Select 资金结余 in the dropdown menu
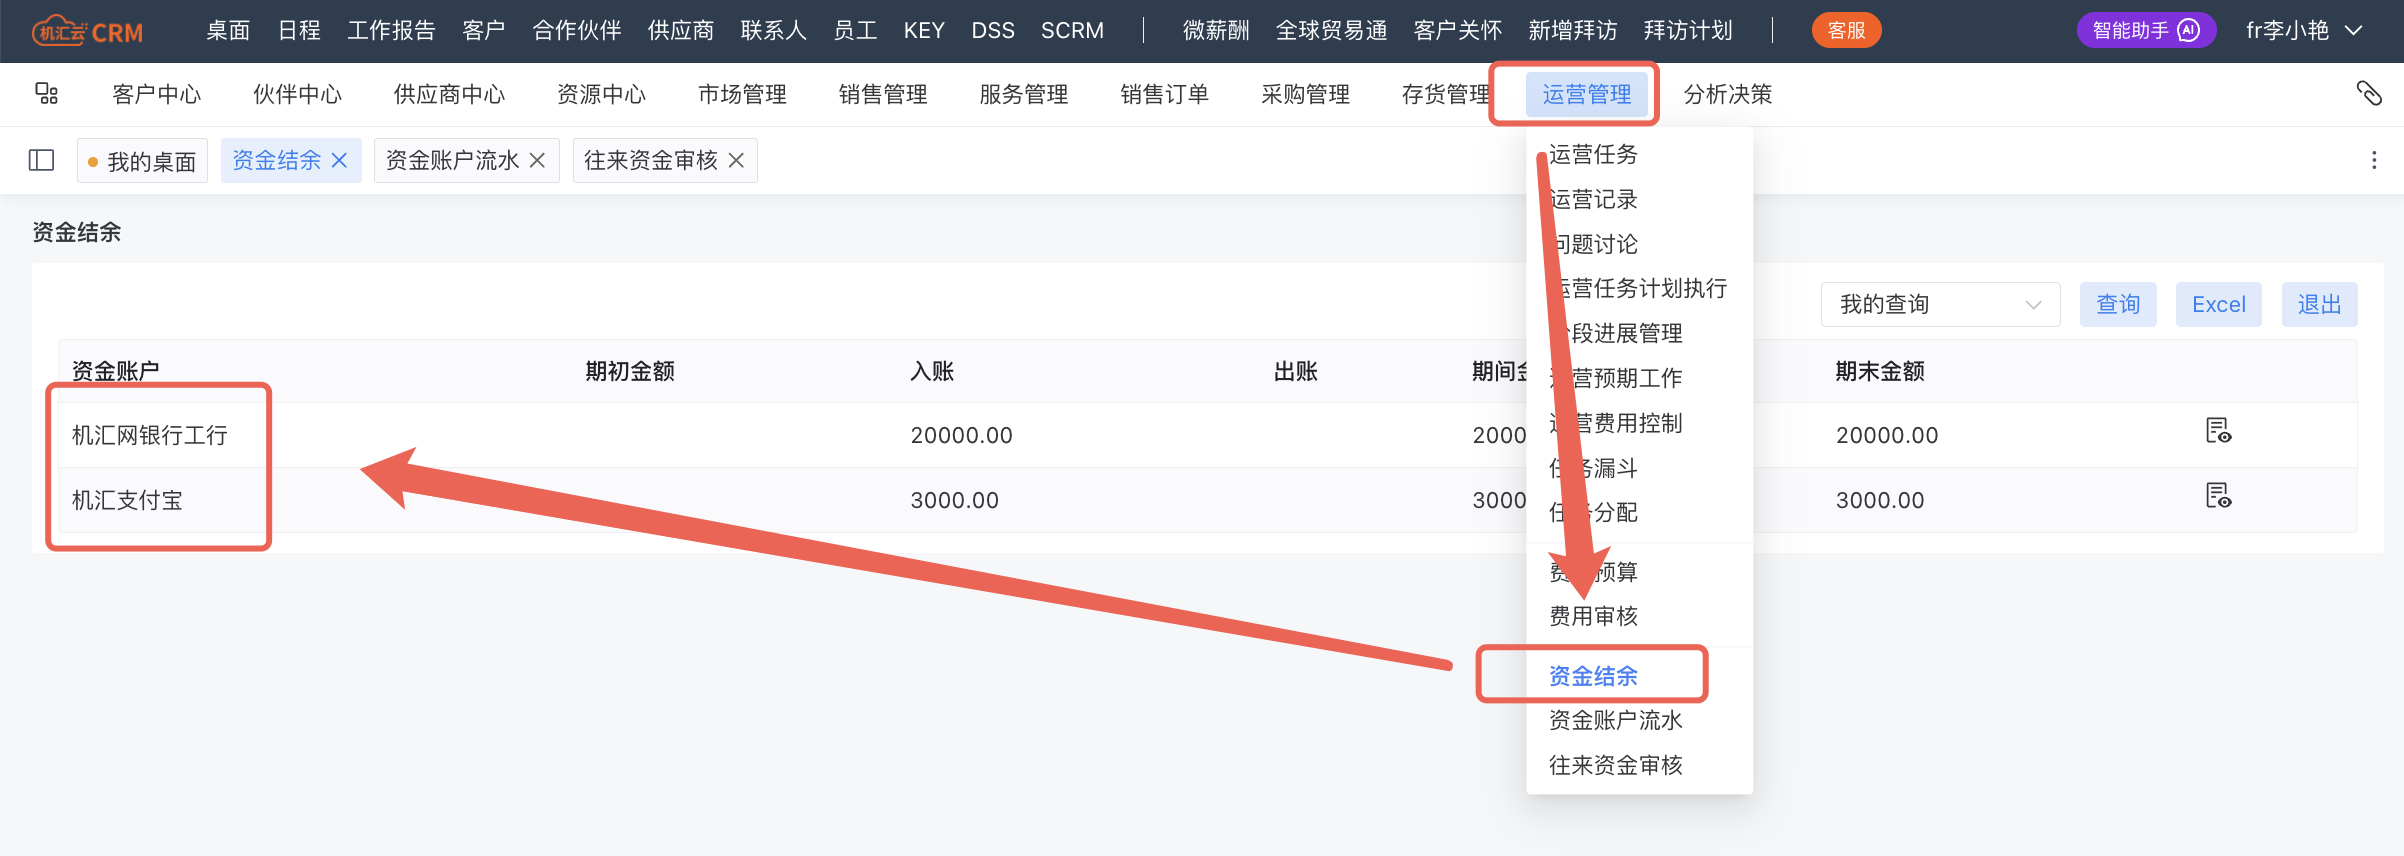Image resolution: width=2404 pixels, height=856 pixels. pyautogui.click(x=1593, y=676)
